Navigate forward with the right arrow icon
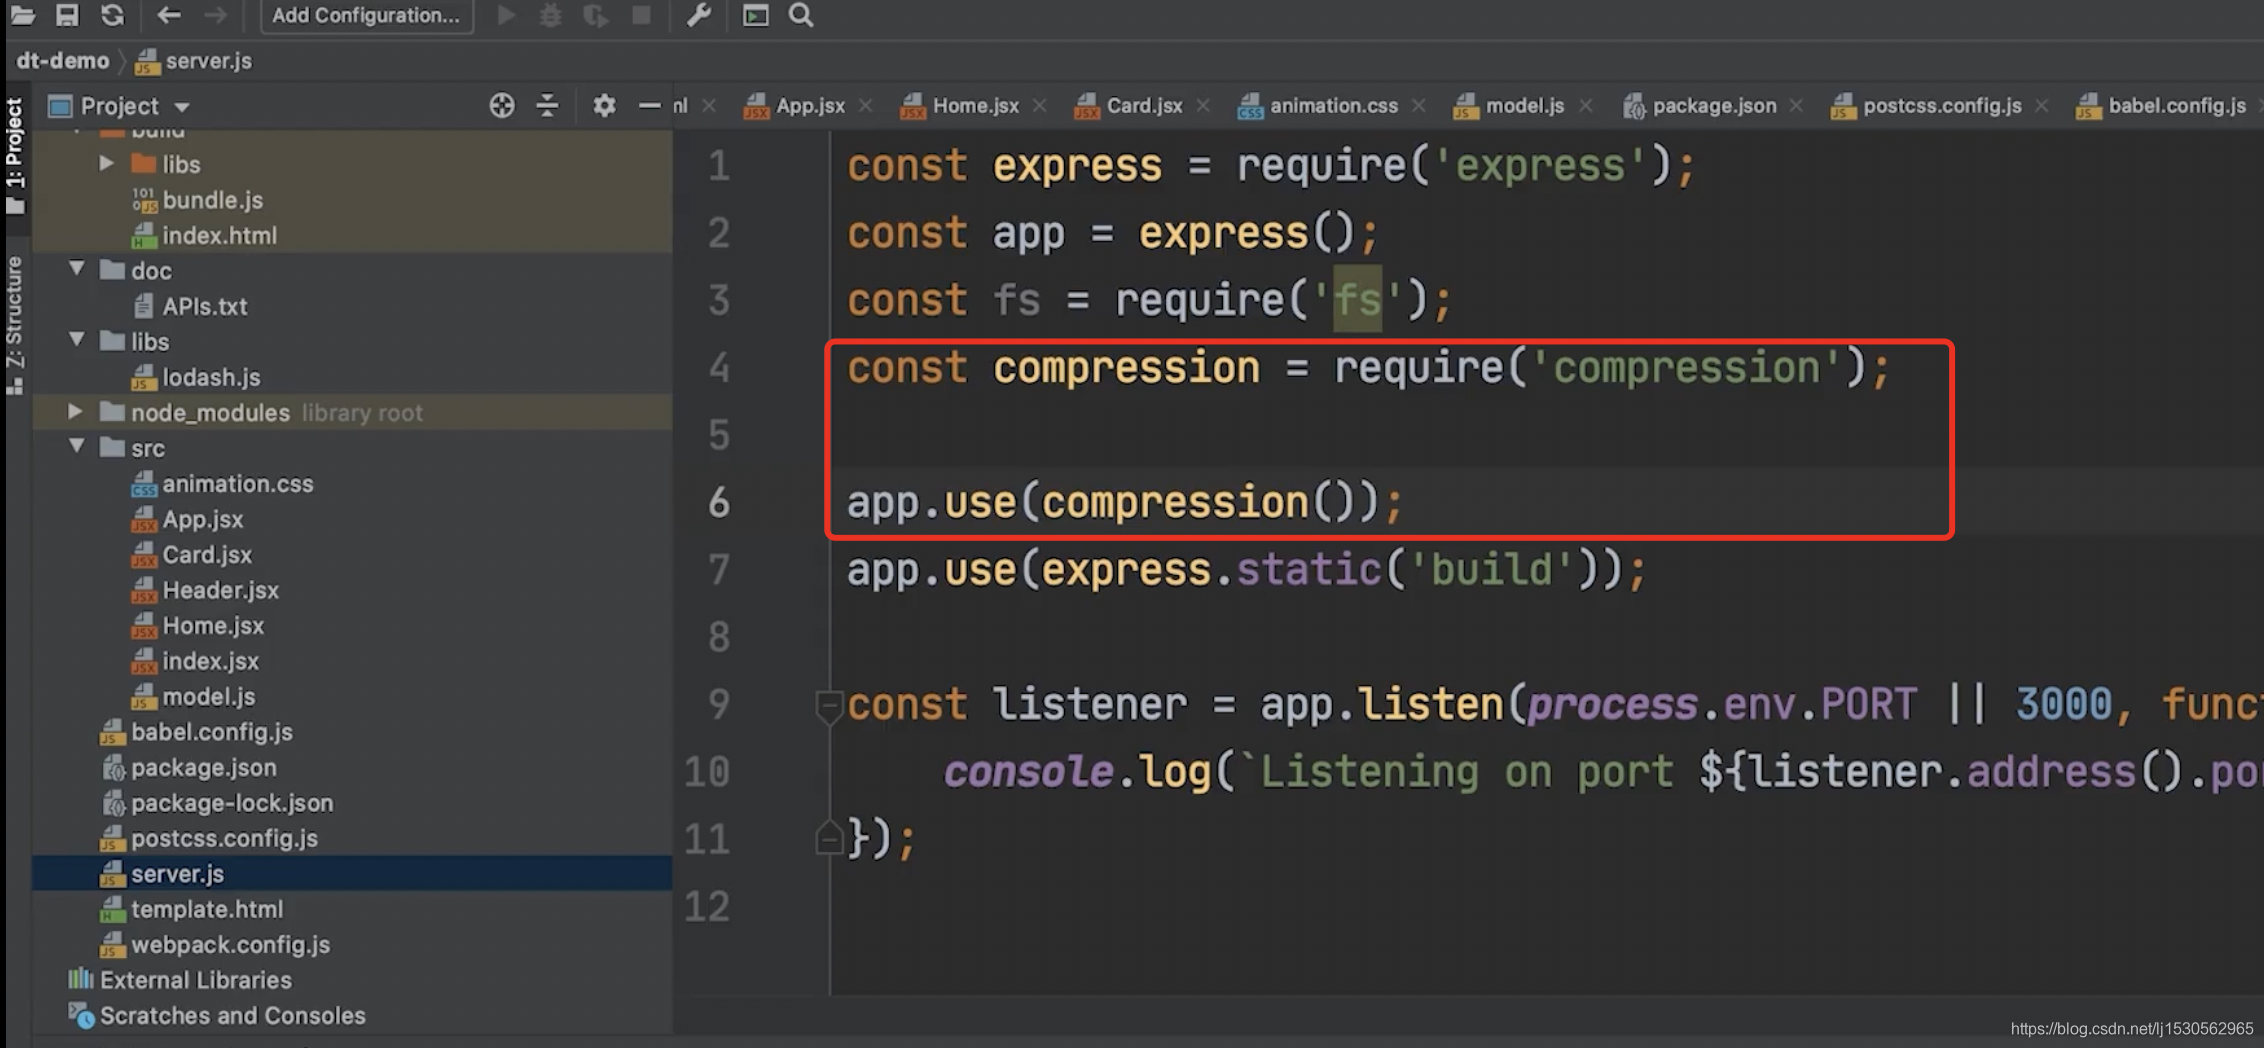 coord(214,15)
